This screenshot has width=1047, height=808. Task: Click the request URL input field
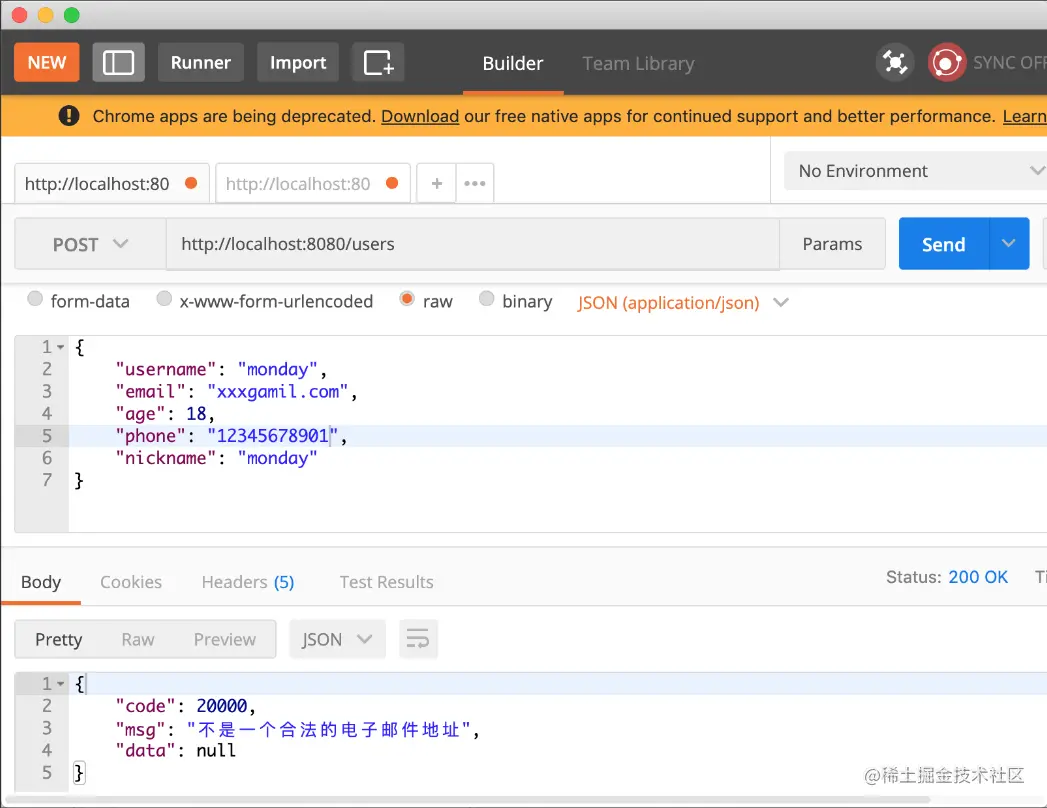tap(473, 244)
